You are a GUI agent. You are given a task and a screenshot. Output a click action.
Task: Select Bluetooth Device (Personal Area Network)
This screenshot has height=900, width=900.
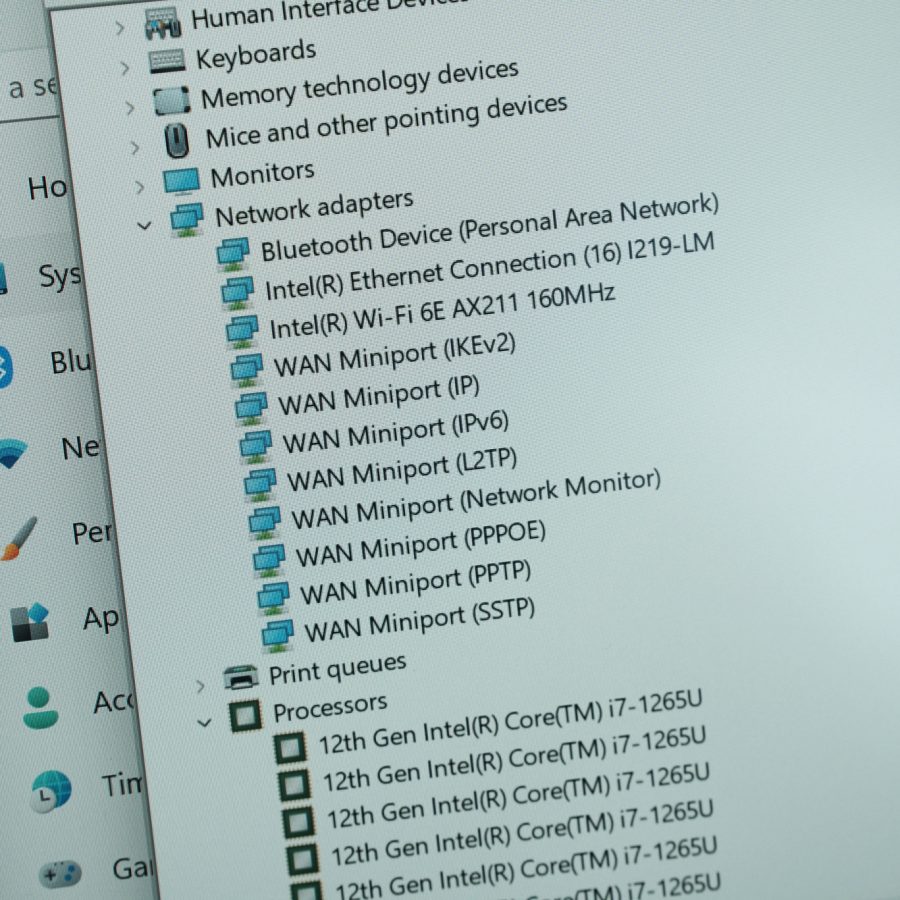tap(490, 227)
